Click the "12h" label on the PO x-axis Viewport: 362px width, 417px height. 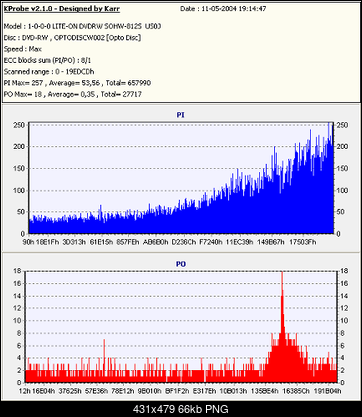[x=24, y=391]
